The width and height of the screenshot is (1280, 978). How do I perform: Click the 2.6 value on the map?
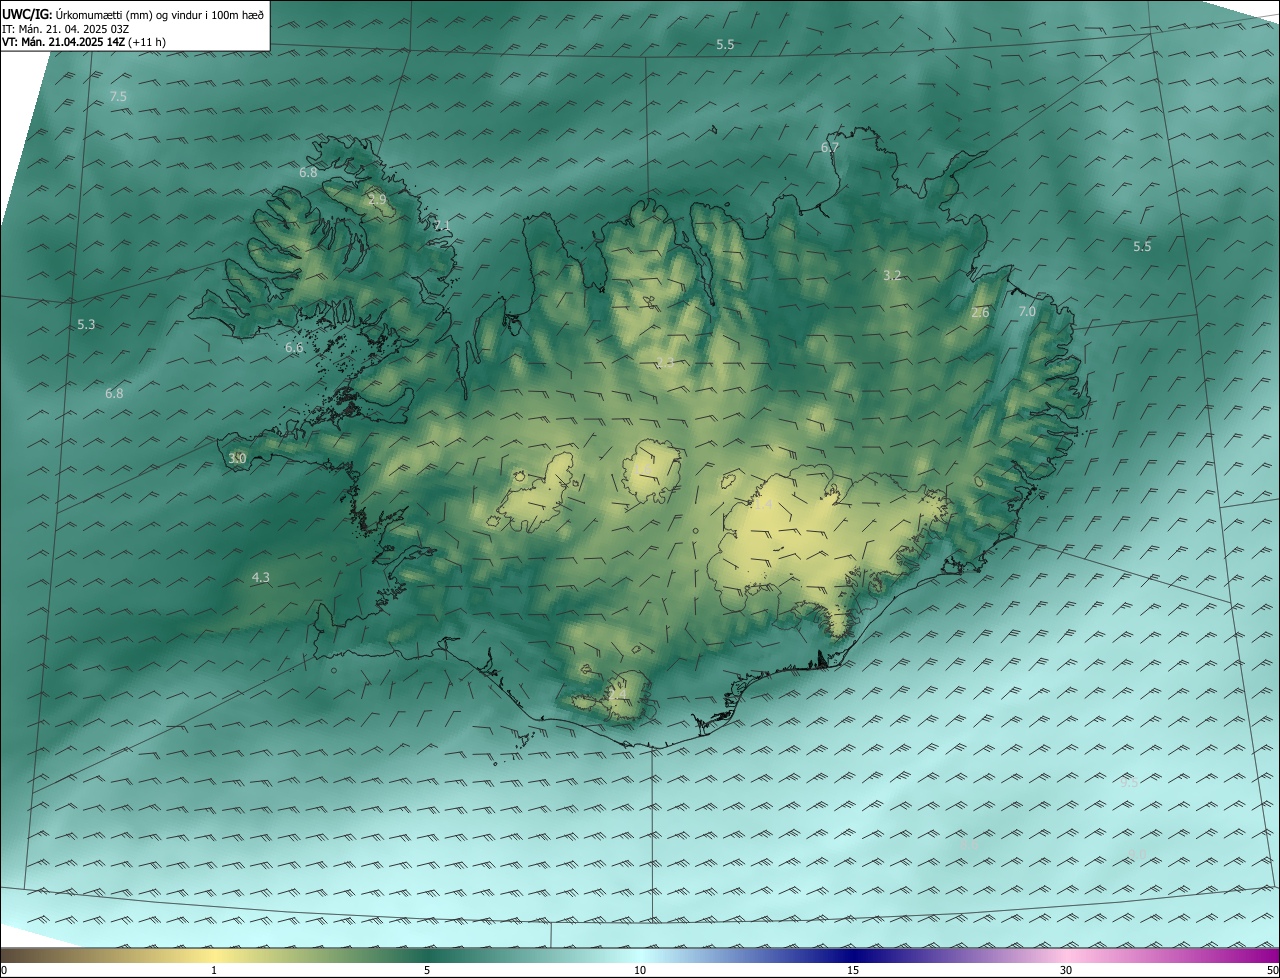(980, 313)
